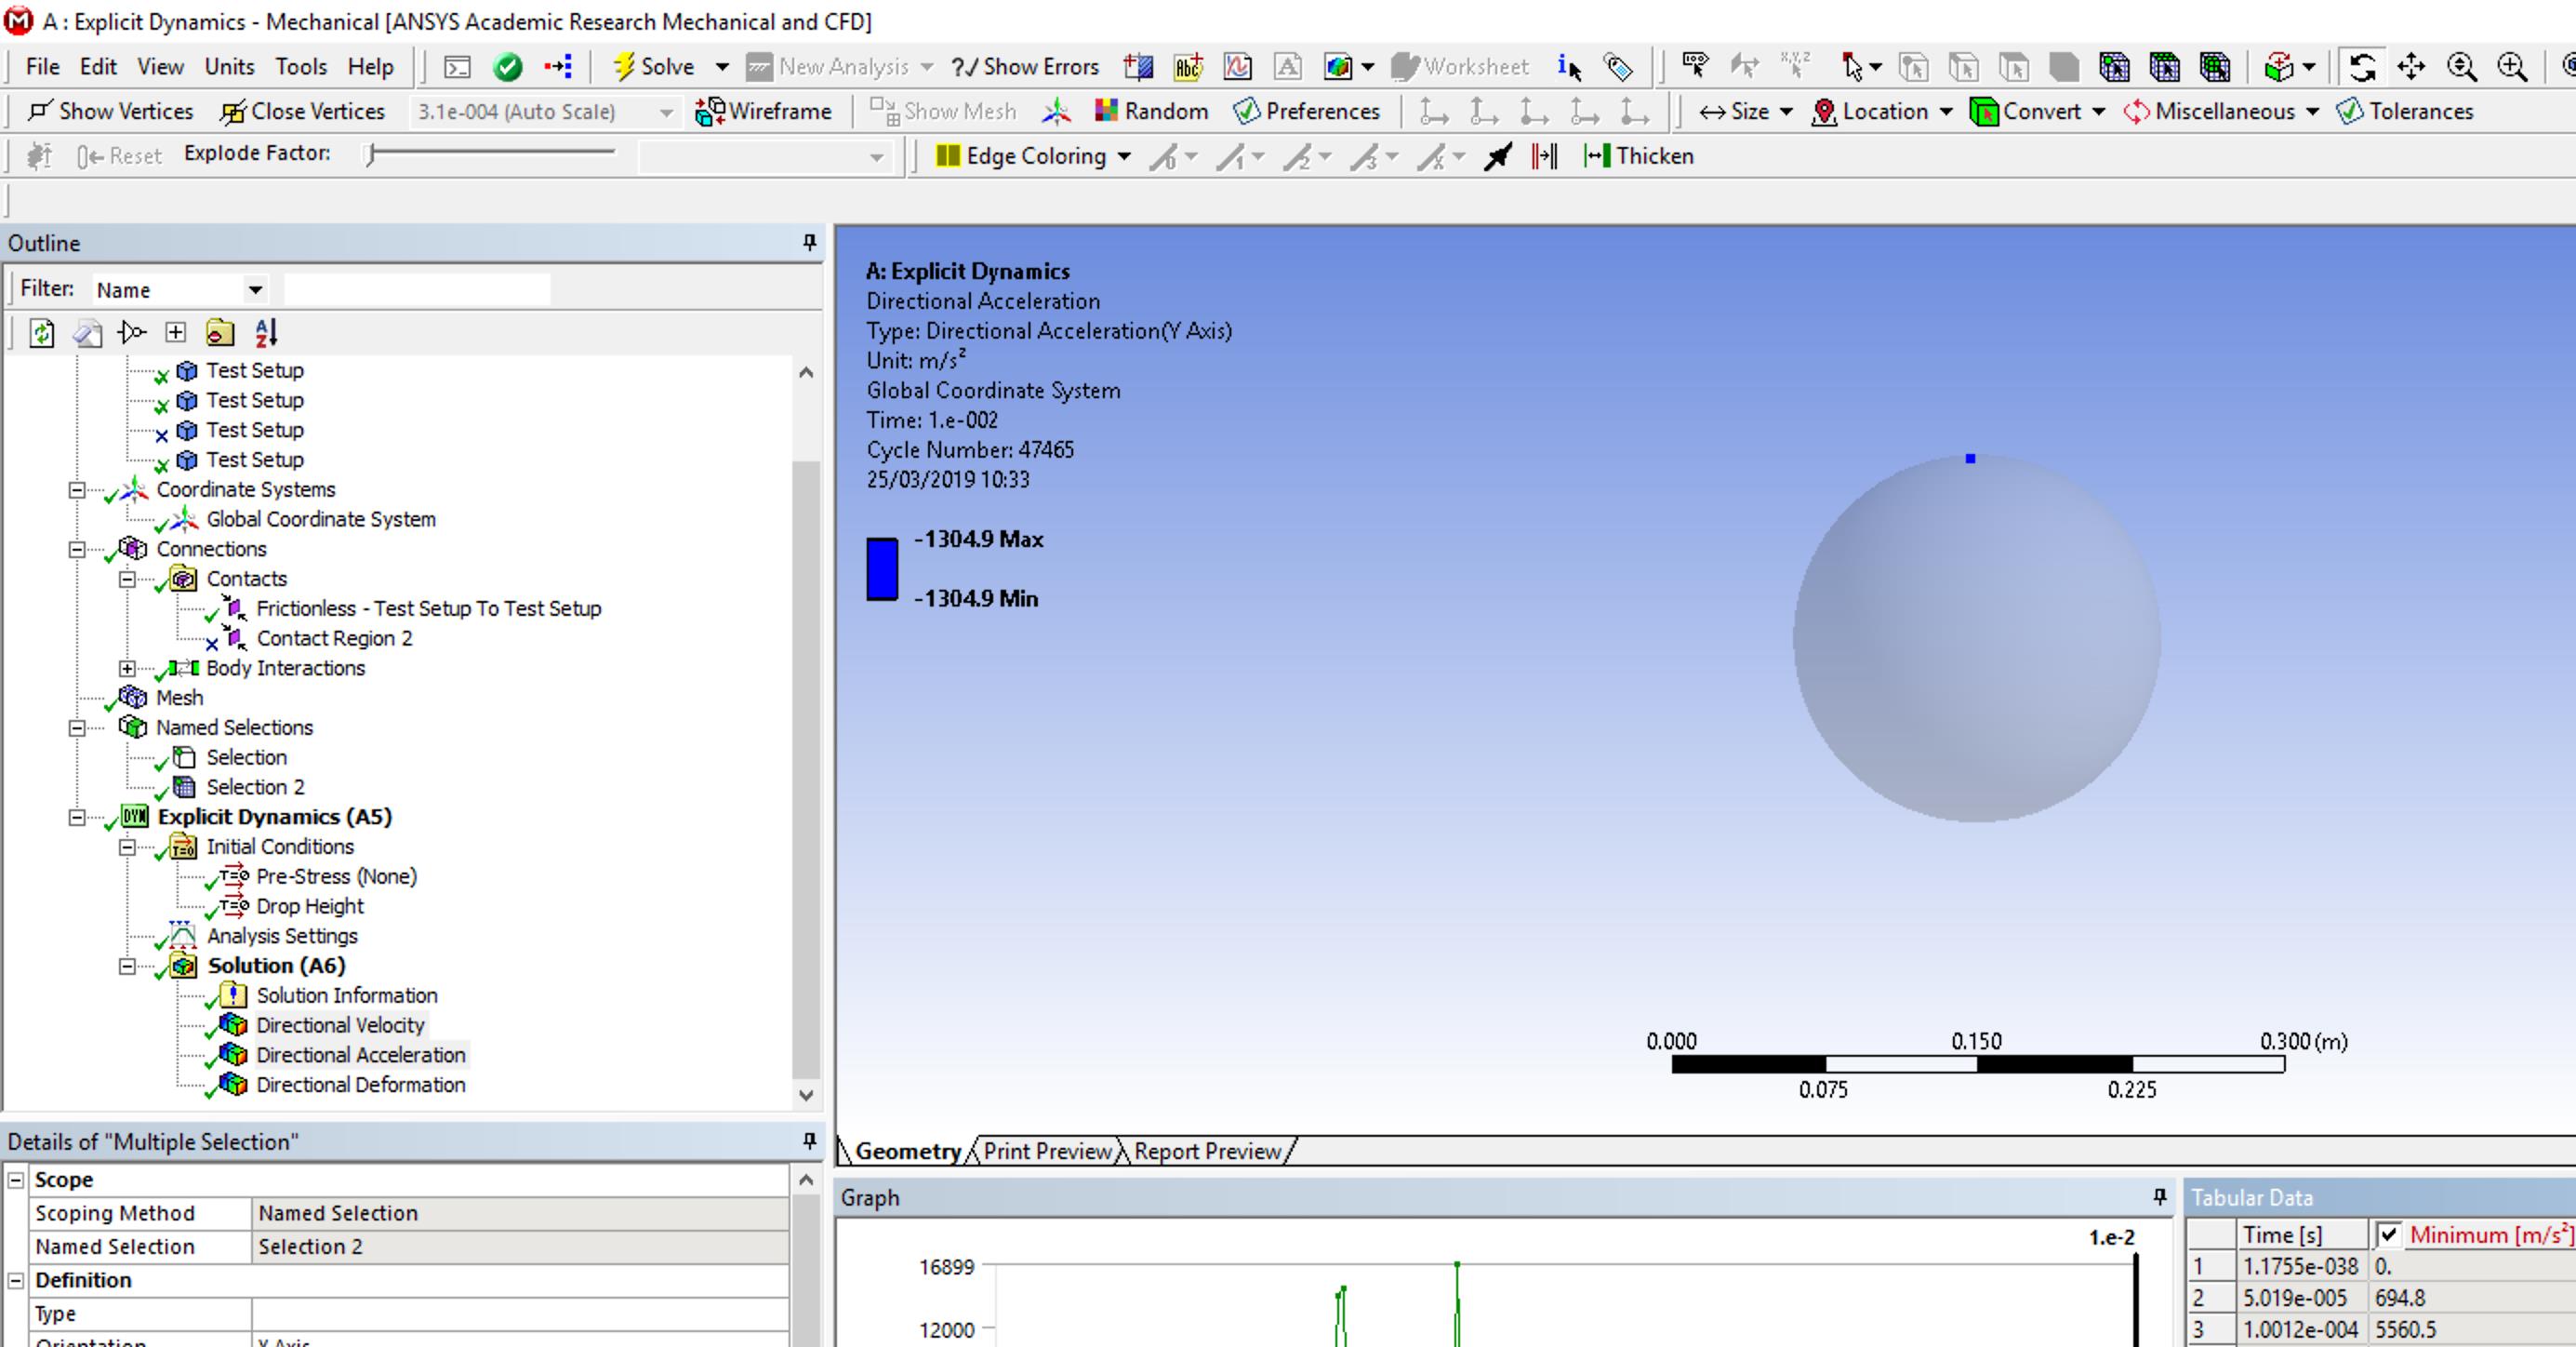The image size is (2576, 1347).
Task: Select Directional Deformation in the tree
Action: pyautogui.click(x=360, y=1084)
